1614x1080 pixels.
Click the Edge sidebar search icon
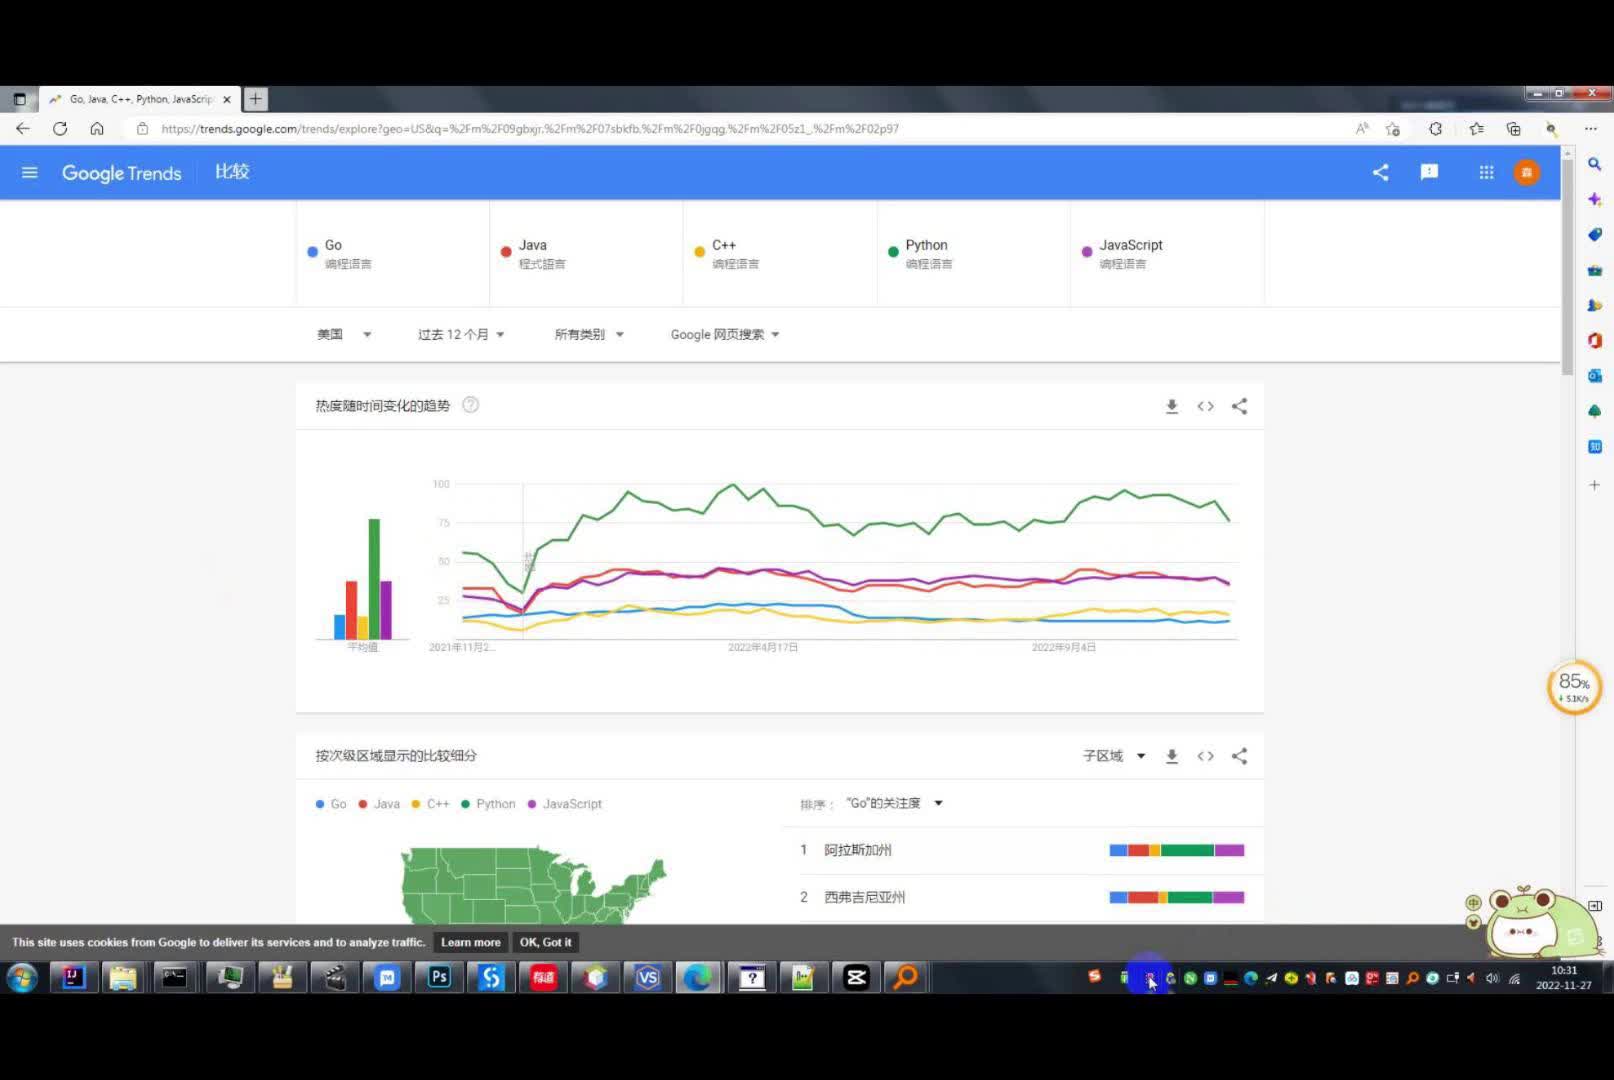1594,164
